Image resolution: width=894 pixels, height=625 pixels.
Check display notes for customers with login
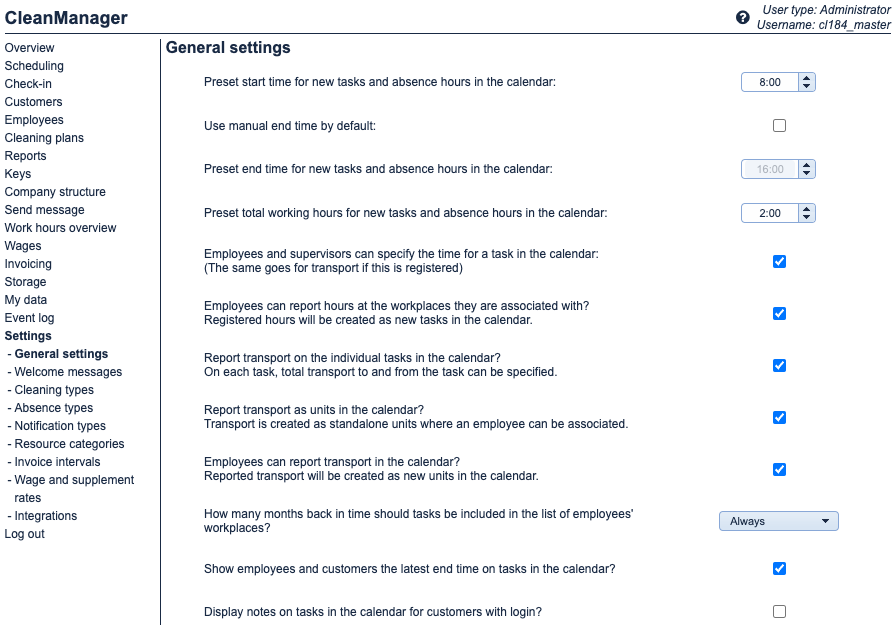(780, 611)
